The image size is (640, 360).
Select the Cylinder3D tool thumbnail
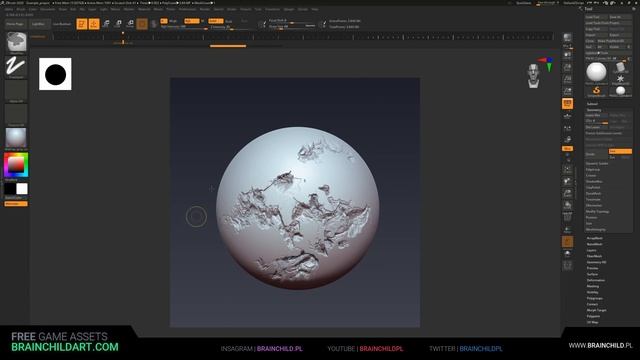point(620,67)
